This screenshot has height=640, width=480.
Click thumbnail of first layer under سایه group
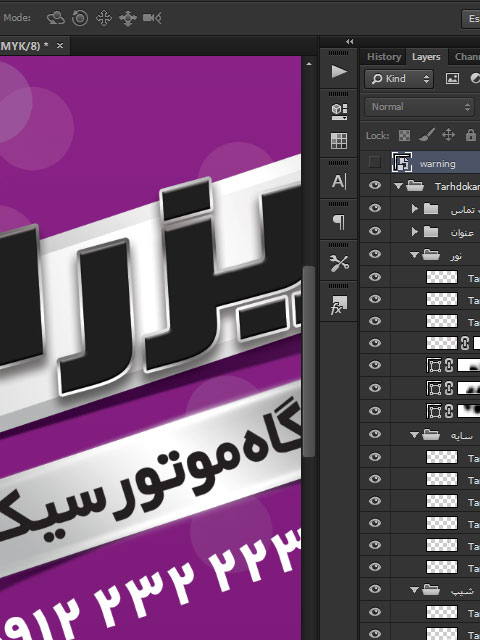(x=442, y=457)
